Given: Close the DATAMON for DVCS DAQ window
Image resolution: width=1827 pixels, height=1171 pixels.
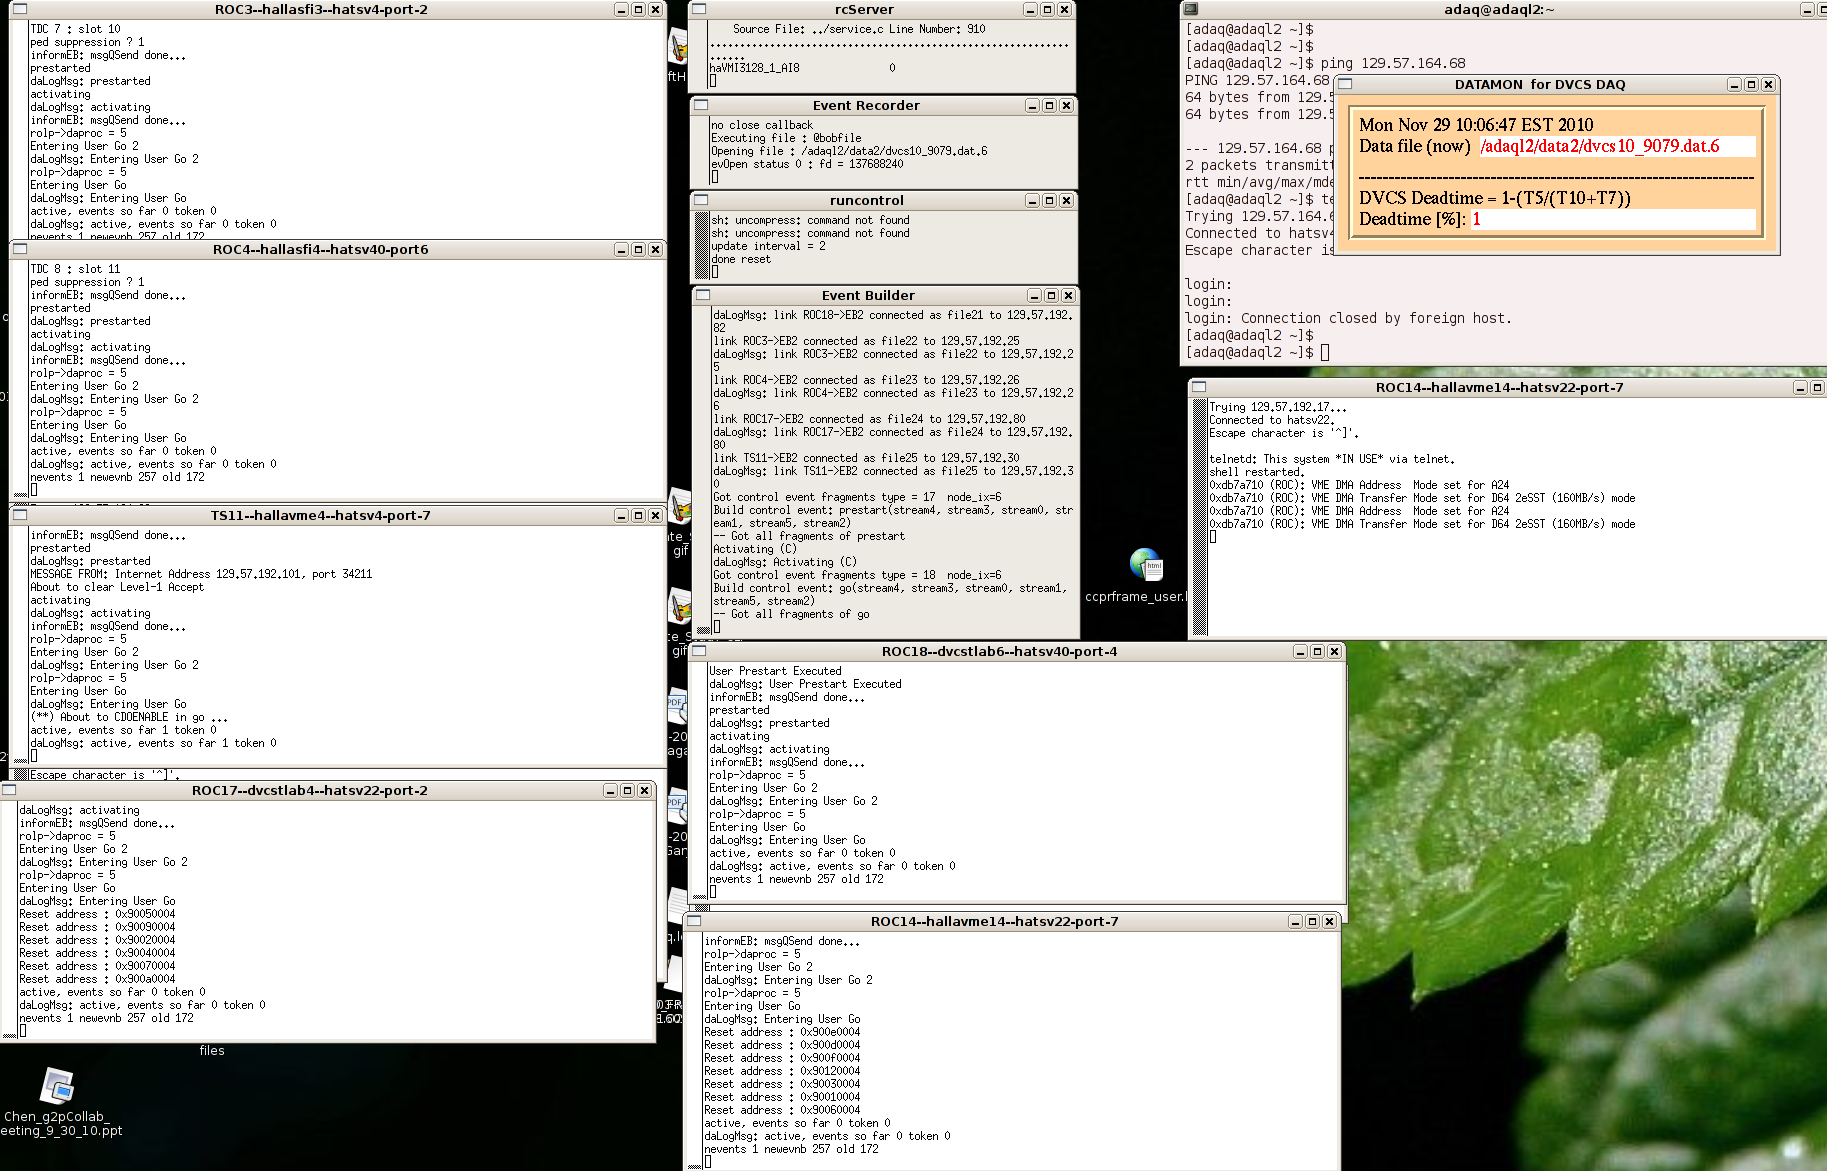Looking at the screenshot, I should tap(1768, 84).
